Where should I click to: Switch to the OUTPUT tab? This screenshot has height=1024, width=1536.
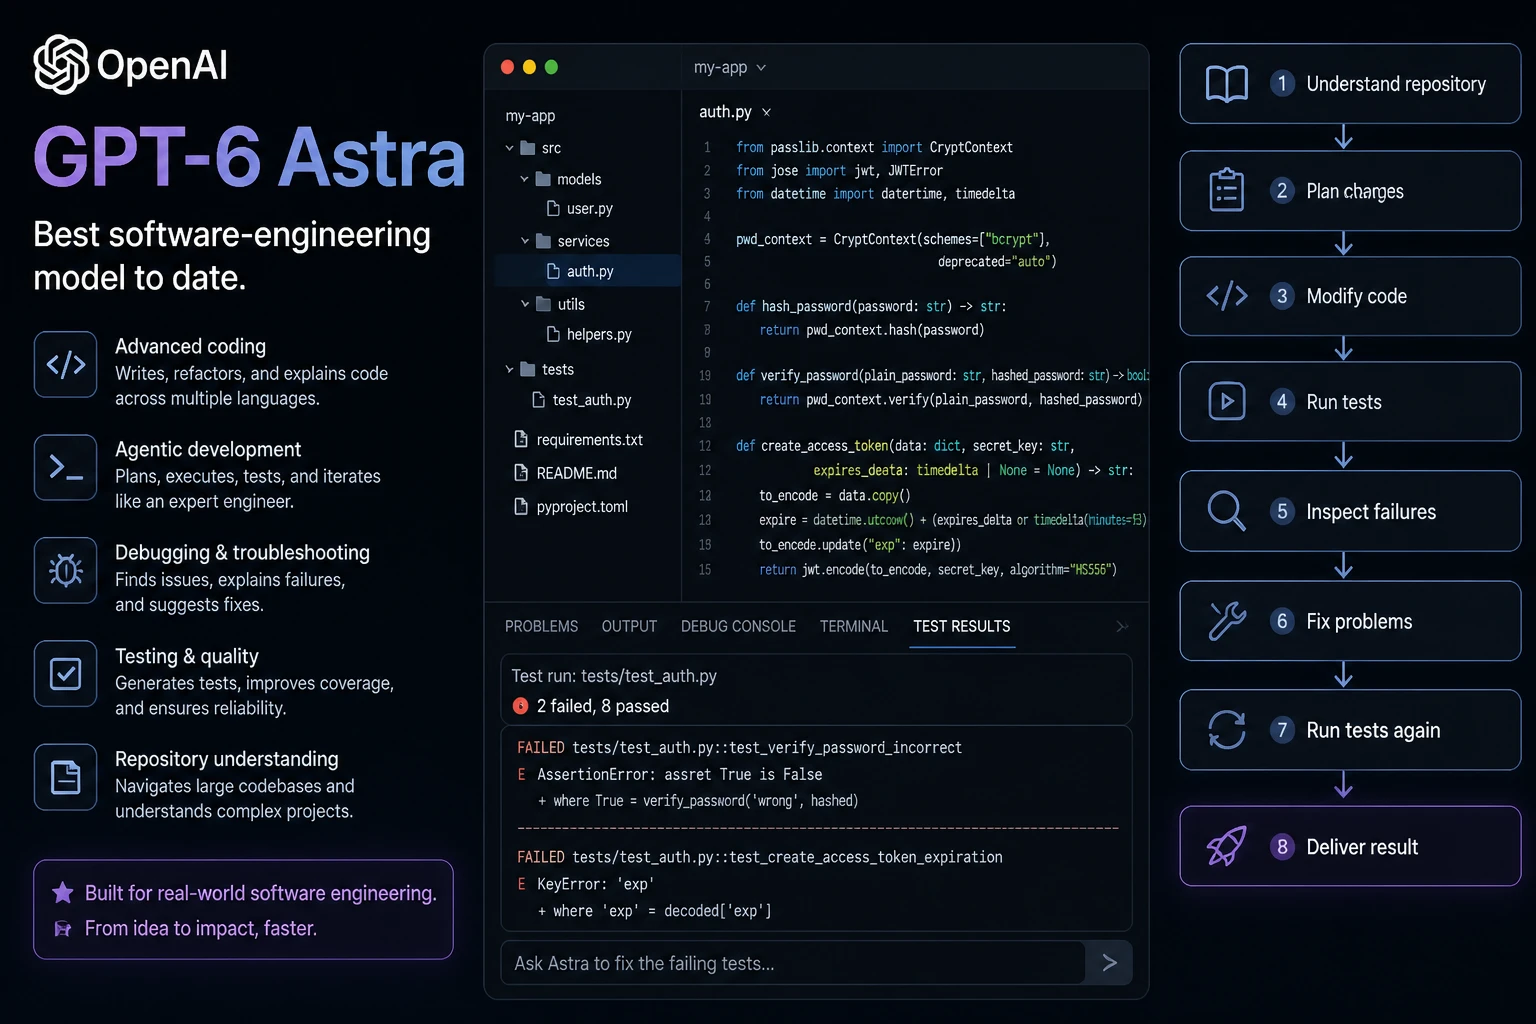629,626
